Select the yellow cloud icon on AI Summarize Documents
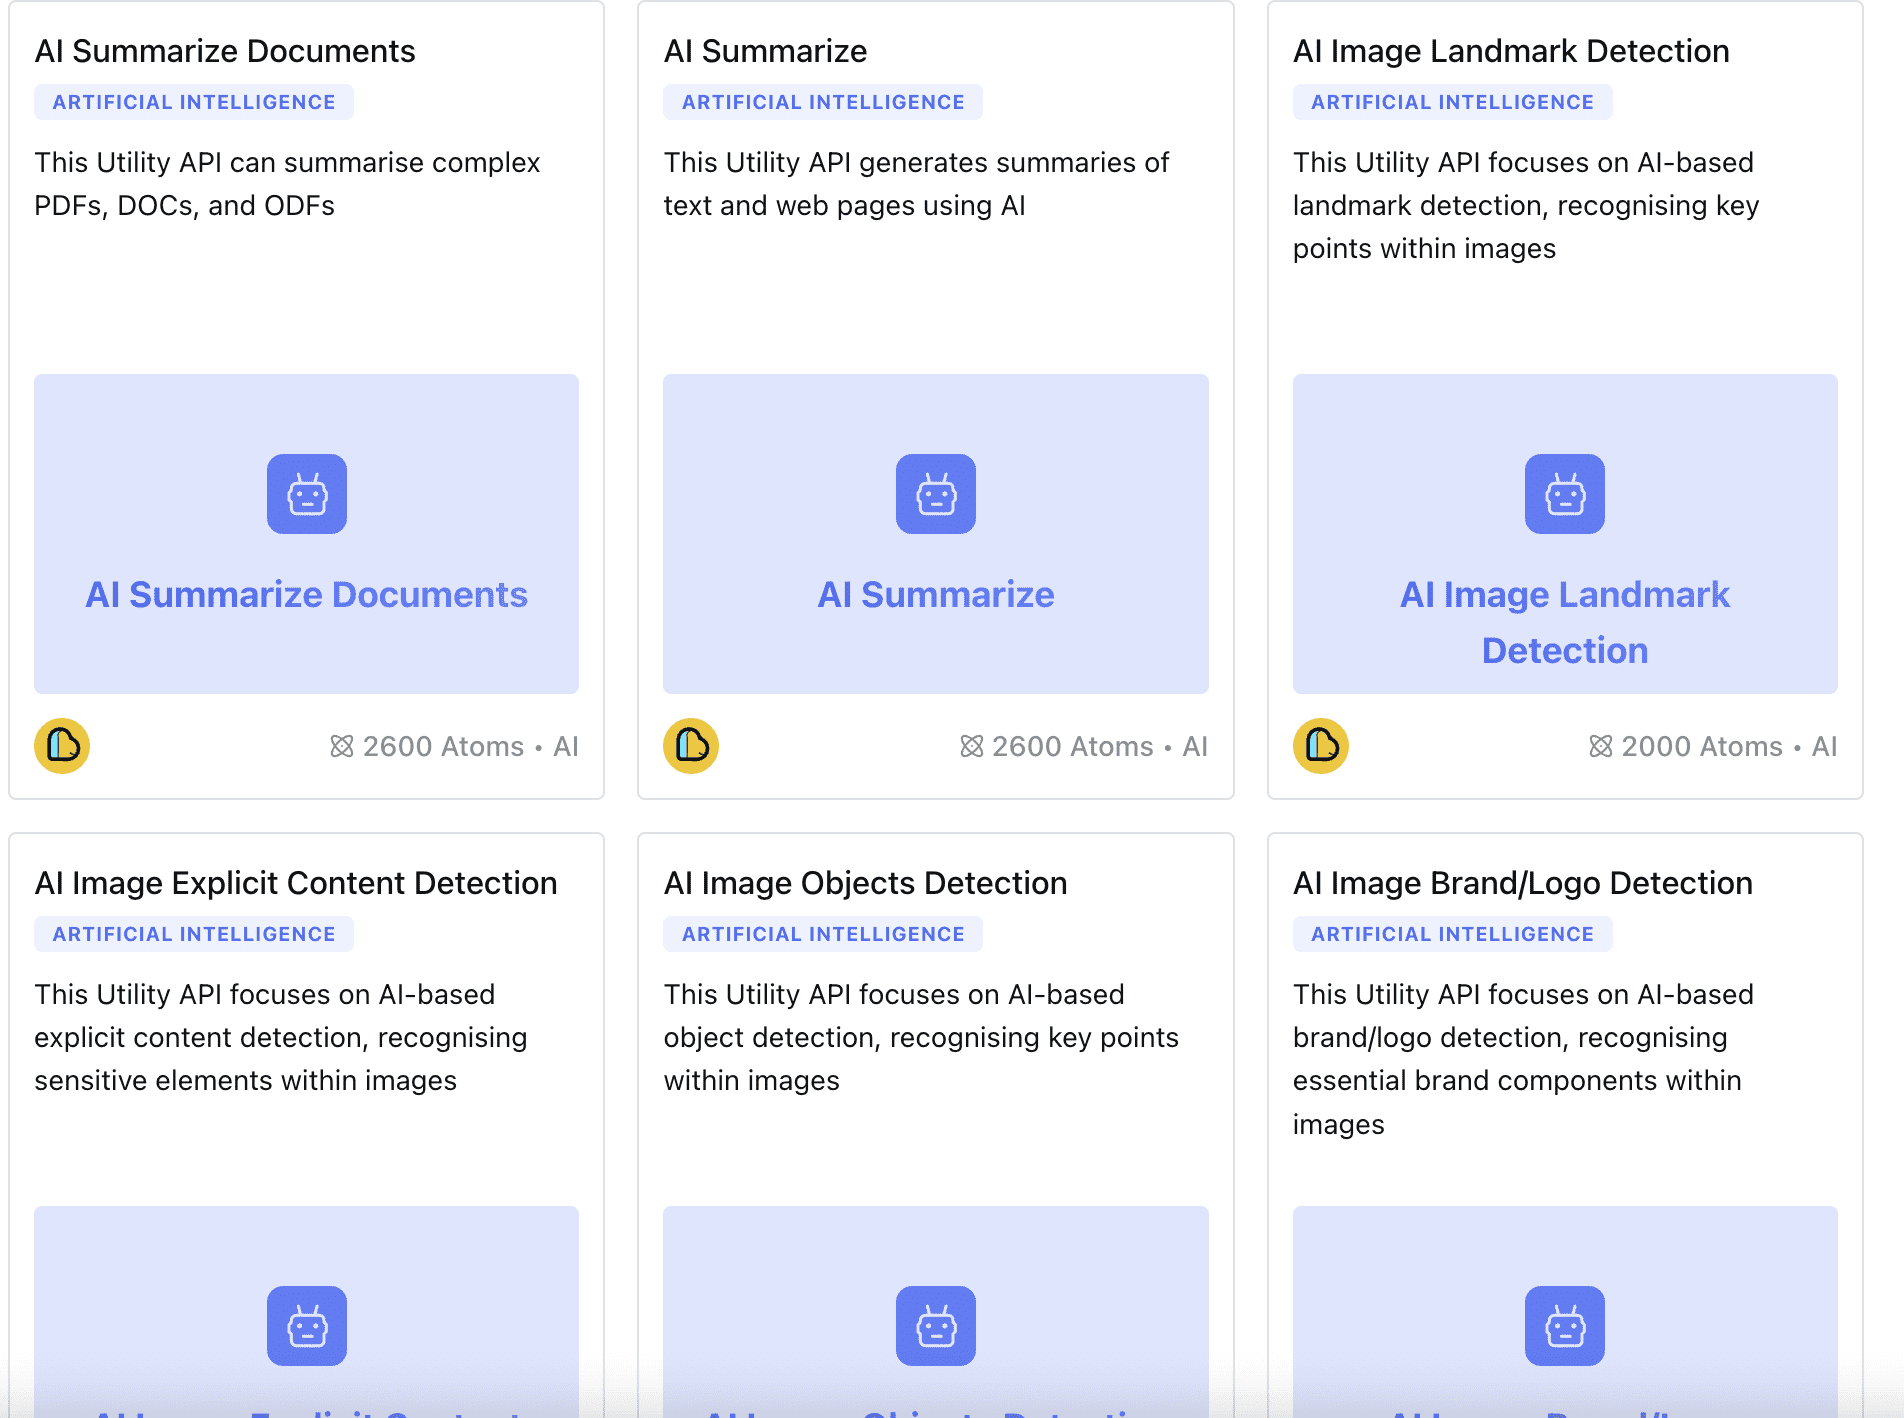1904x1418 pixels. 61,746
